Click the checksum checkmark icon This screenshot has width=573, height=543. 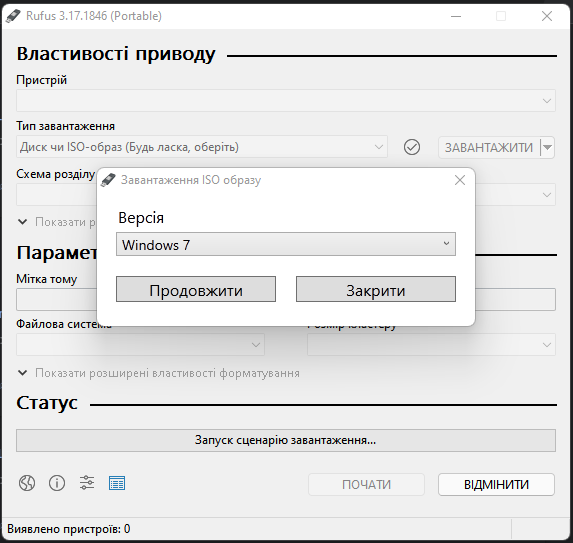[x=412, y=147]
